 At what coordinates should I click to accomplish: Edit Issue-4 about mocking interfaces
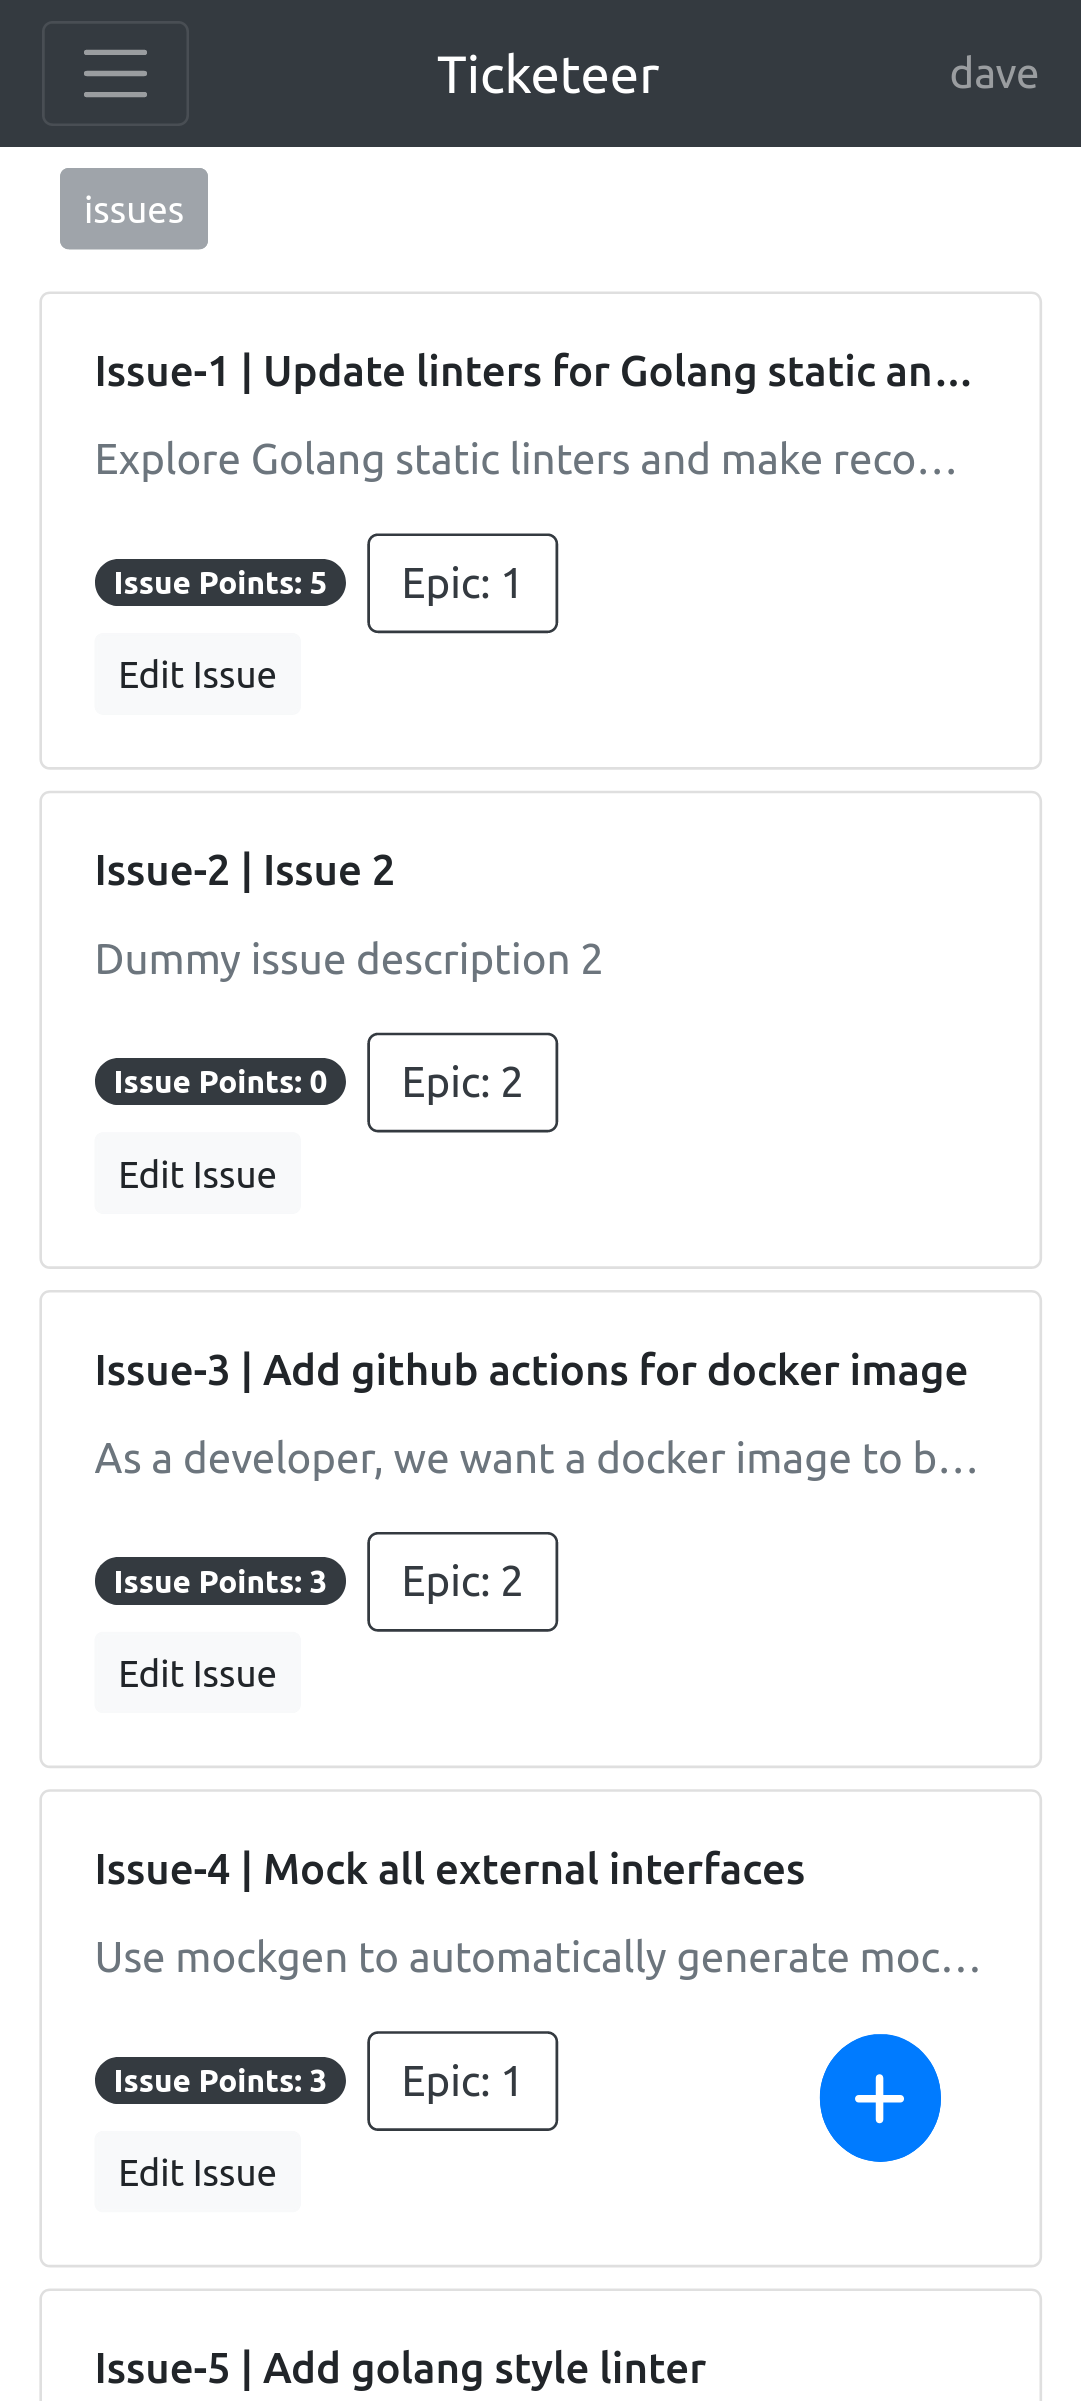pyautogui.click(x=197, y=2171)
